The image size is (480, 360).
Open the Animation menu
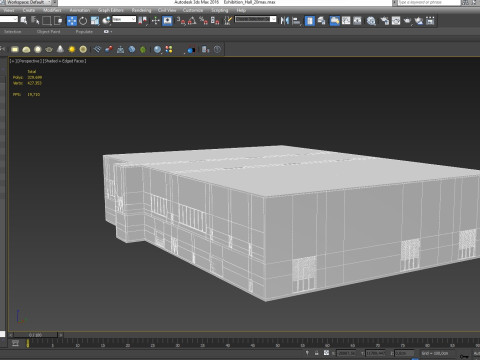point(80,10)
